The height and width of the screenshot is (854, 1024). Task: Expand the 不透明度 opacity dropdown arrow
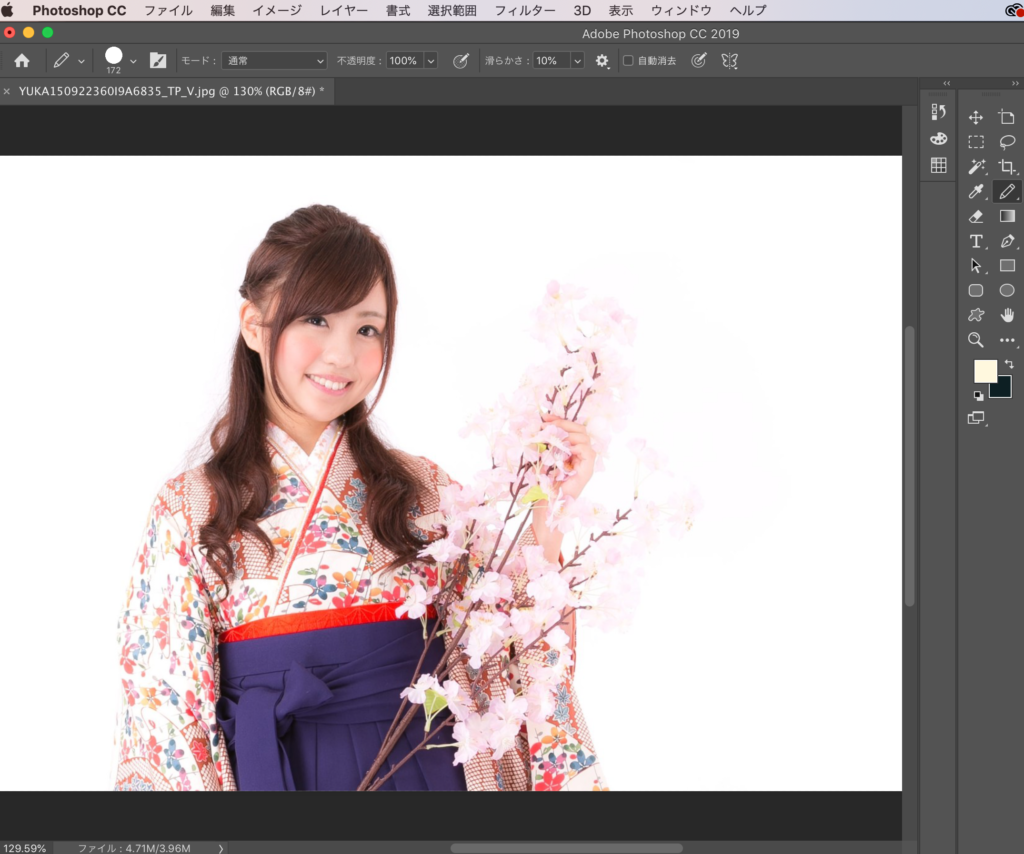click(x=431, y=61)
